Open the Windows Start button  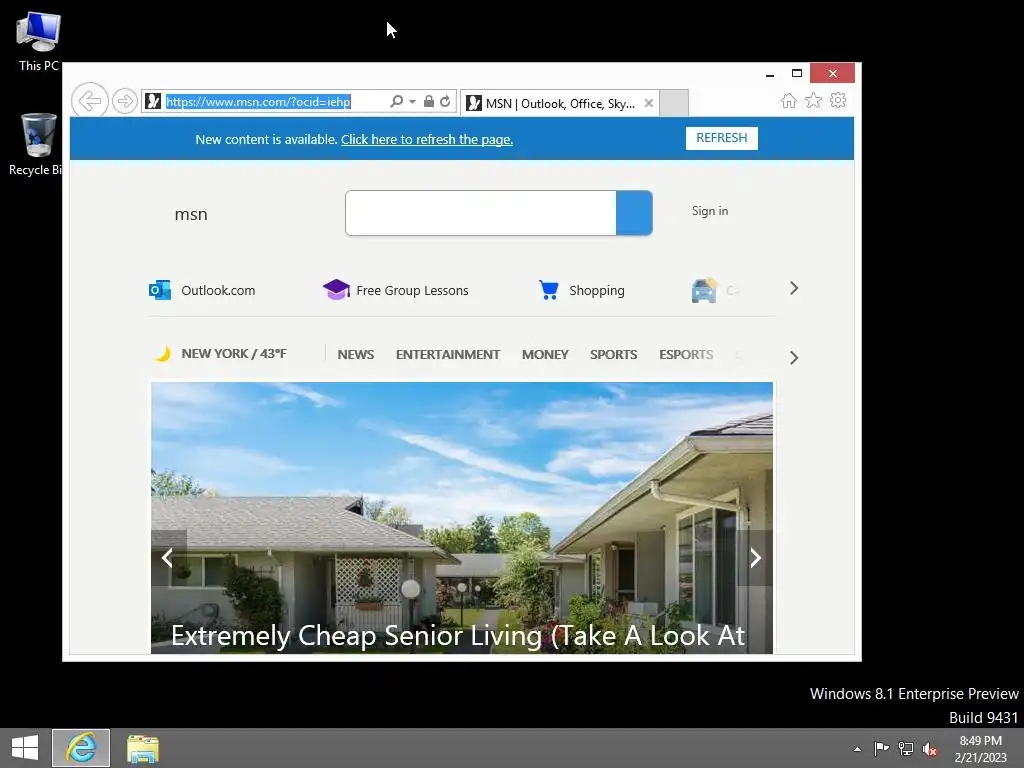click(25, 748)
